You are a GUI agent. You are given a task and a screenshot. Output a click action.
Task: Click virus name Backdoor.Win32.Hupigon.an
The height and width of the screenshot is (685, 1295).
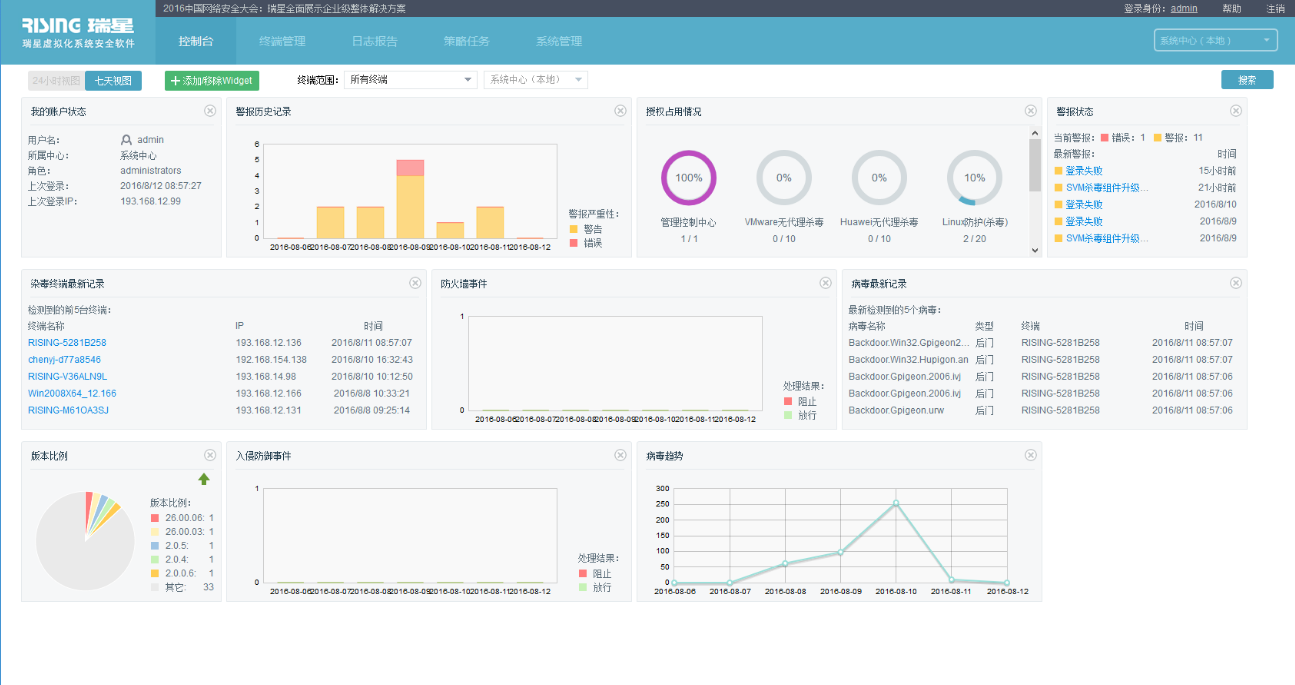[908, 359]
